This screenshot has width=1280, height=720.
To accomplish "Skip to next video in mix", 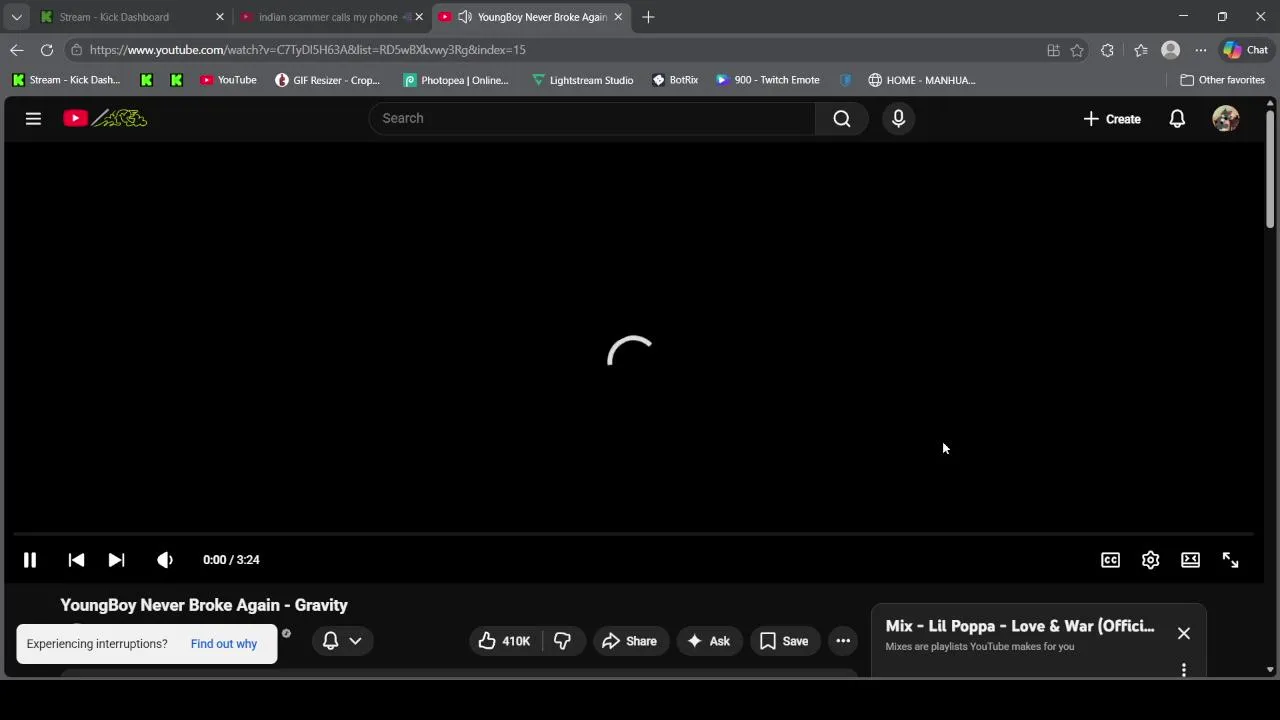I will click(x=116, y=560).
